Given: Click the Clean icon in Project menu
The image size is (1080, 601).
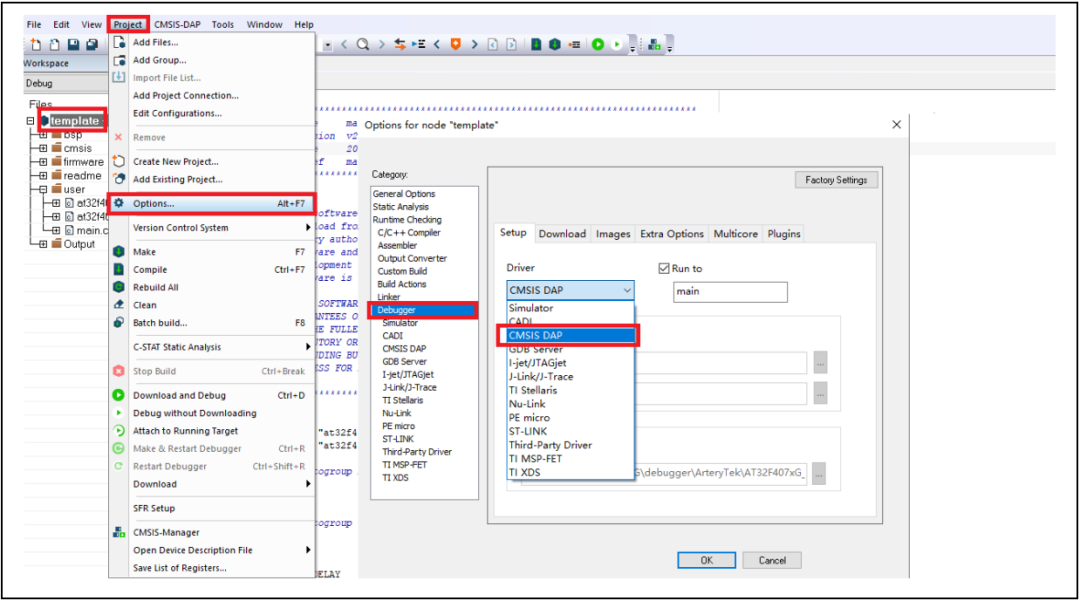Looking at the screenshot, I should (118, 304).
